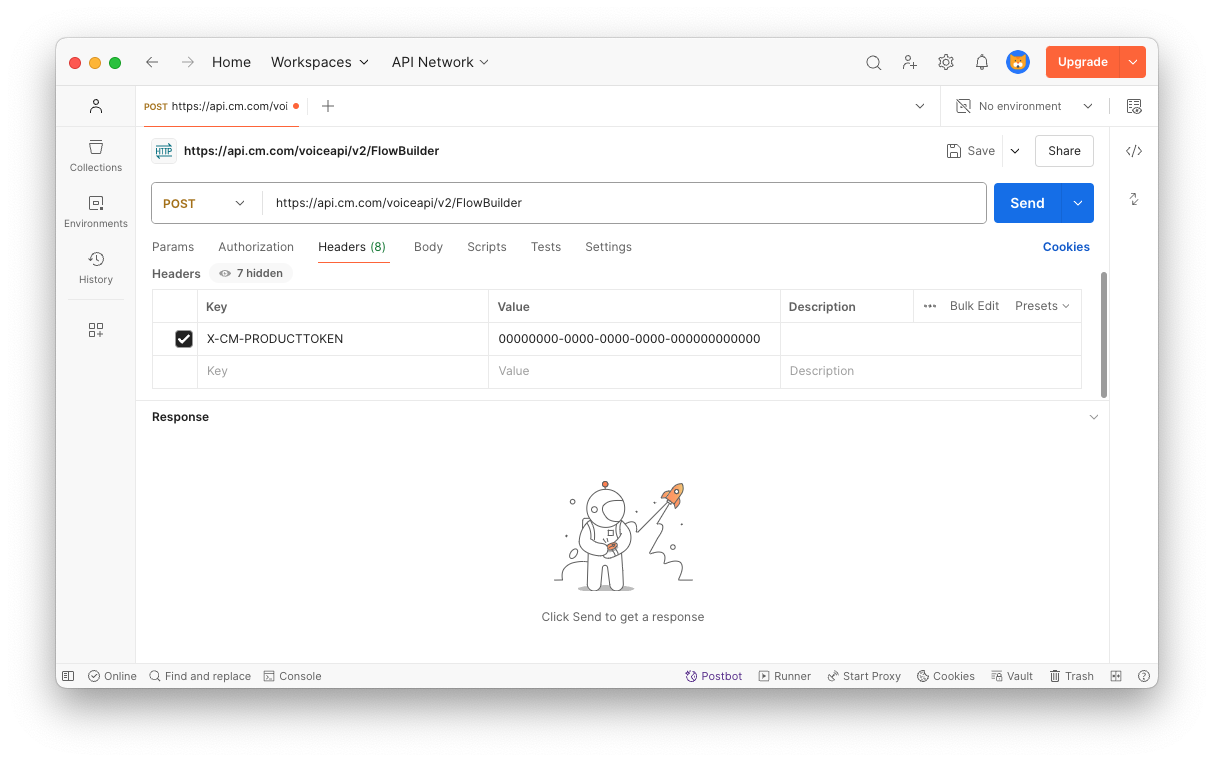Viewport: 1214px width, 762px height.
Task: Switch to the Params tab
Action: (x=173, y=247)
